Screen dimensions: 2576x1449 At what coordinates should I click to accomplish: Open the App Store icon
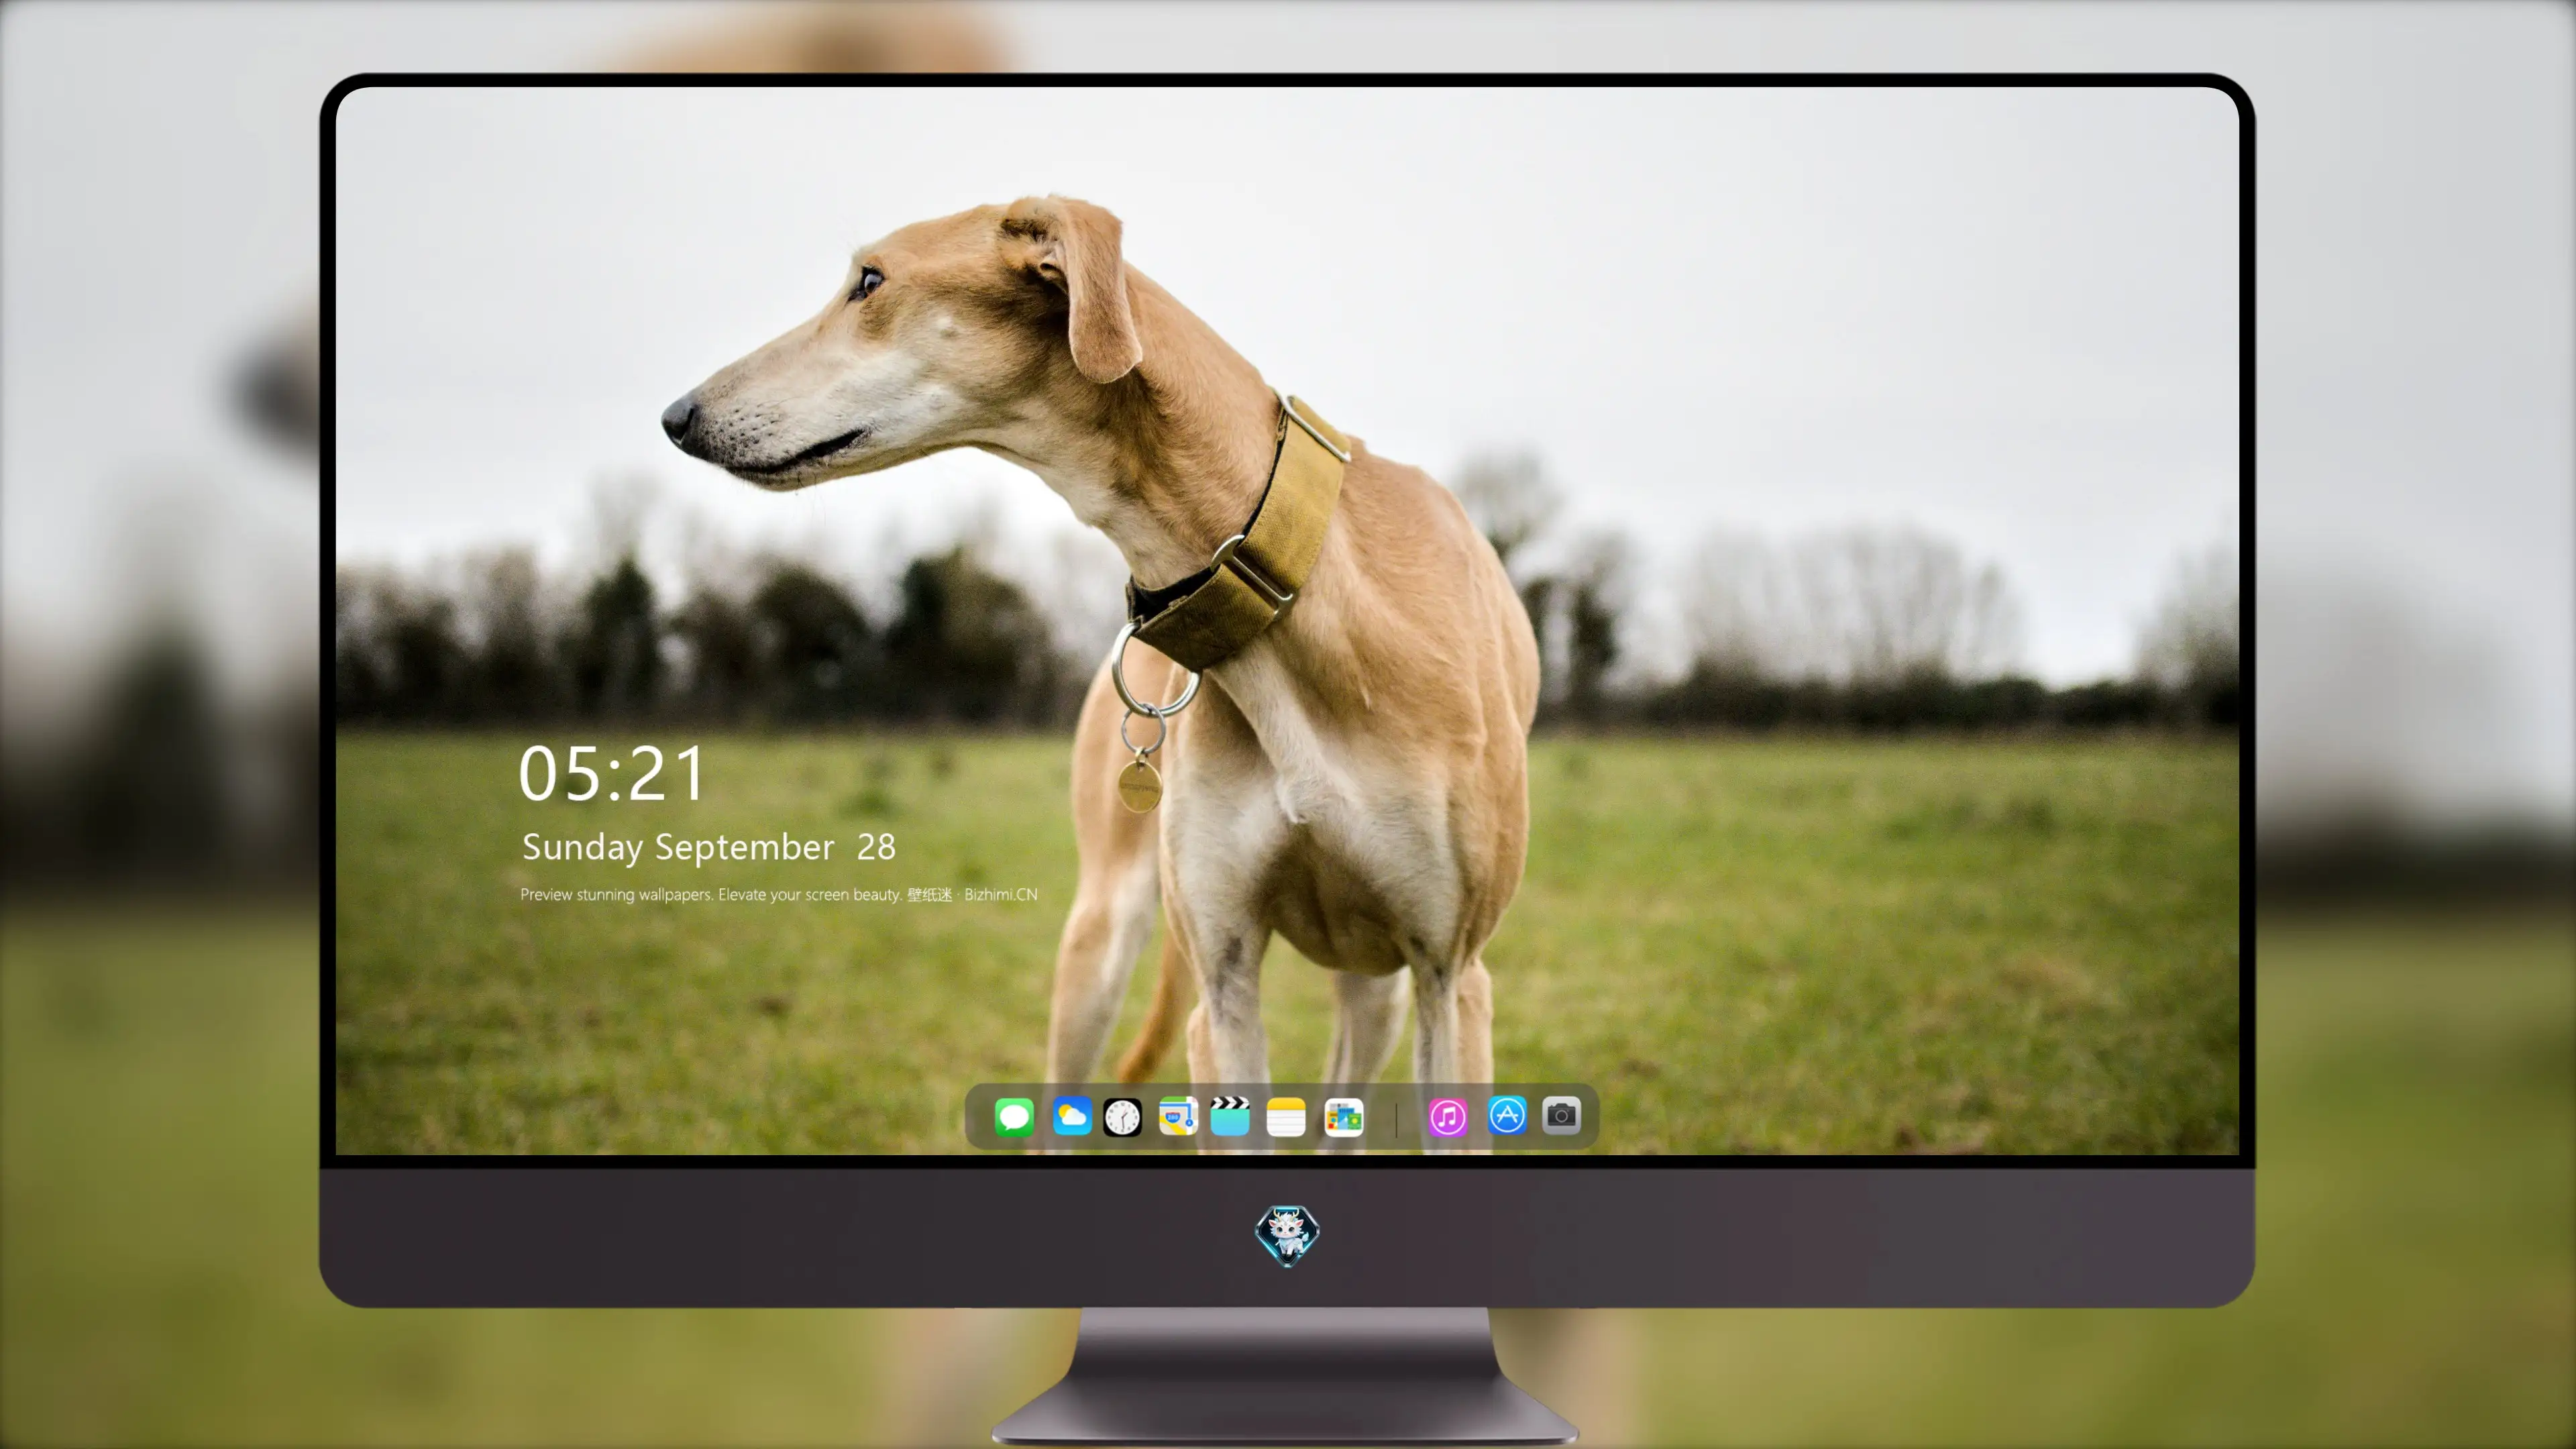click(1507, 1115)
